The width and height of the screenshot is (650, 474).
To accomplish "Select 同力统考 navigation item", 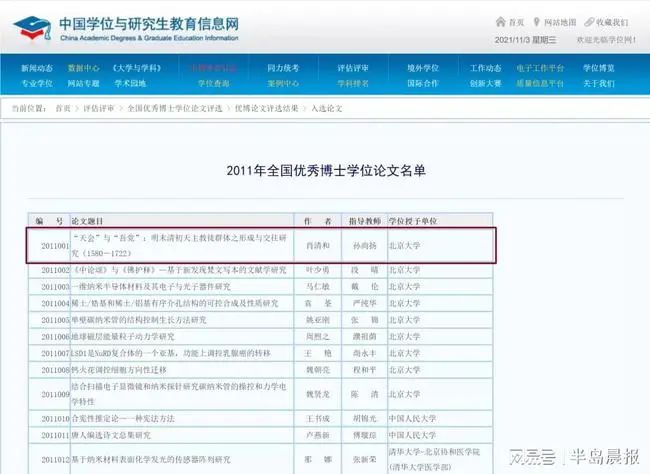I will pyautogui.click(x=283, y=68).
